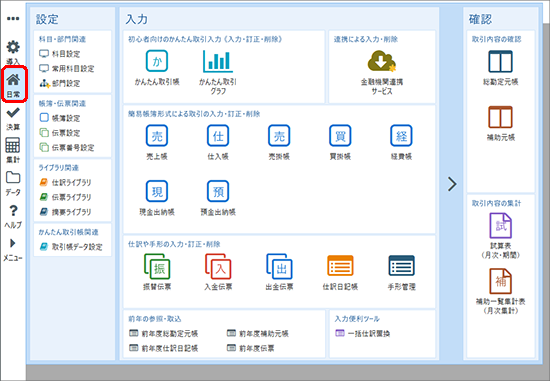Screen dimensions: 550x381
Task: Open 試算表 (月次・期間) report
Action: point(501,226)
